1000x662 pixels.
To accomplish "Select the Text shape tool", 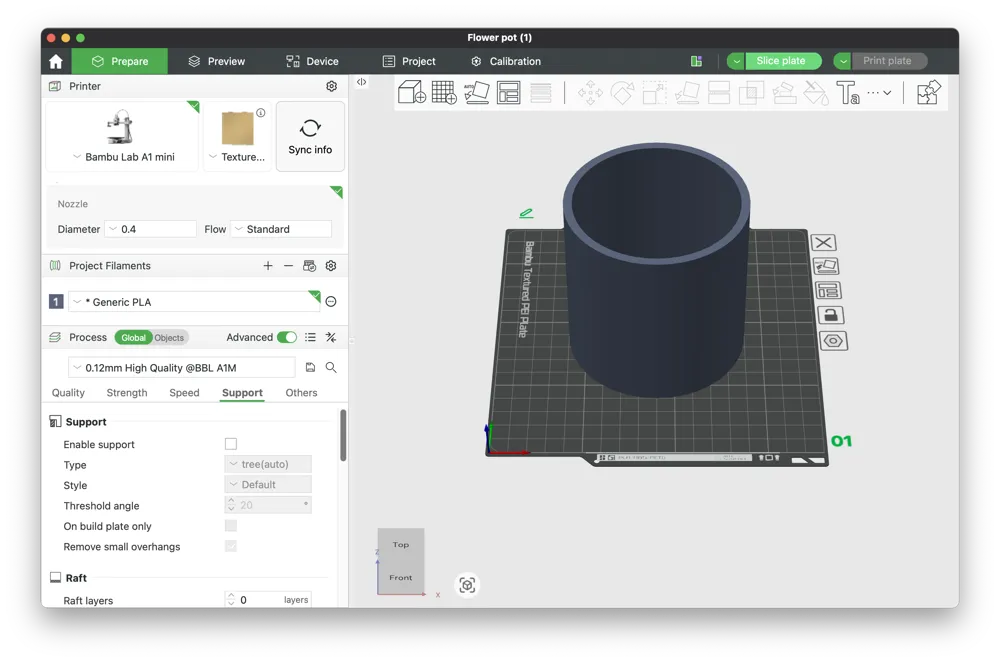I will (848, 93).
